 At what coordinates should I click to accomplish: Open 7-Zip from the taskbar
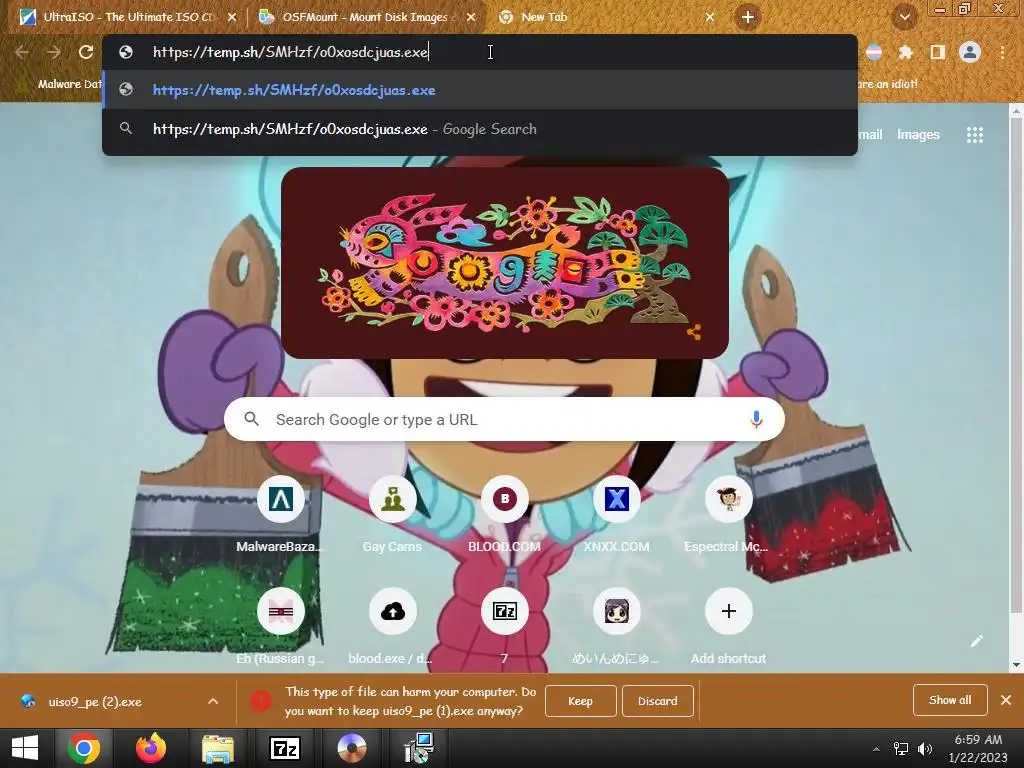285,748
